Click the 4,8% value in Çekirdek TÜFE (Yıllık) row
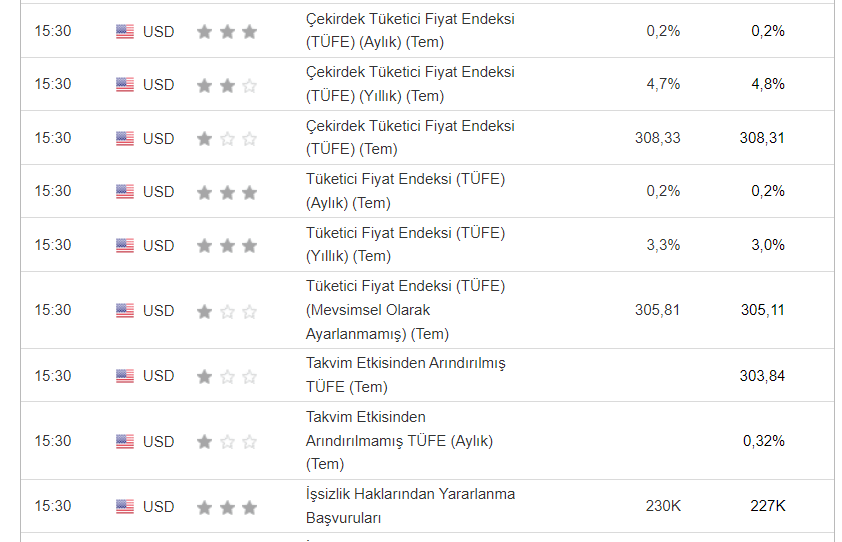Viewport: 842px width, 542px height. tap(768, 84)
